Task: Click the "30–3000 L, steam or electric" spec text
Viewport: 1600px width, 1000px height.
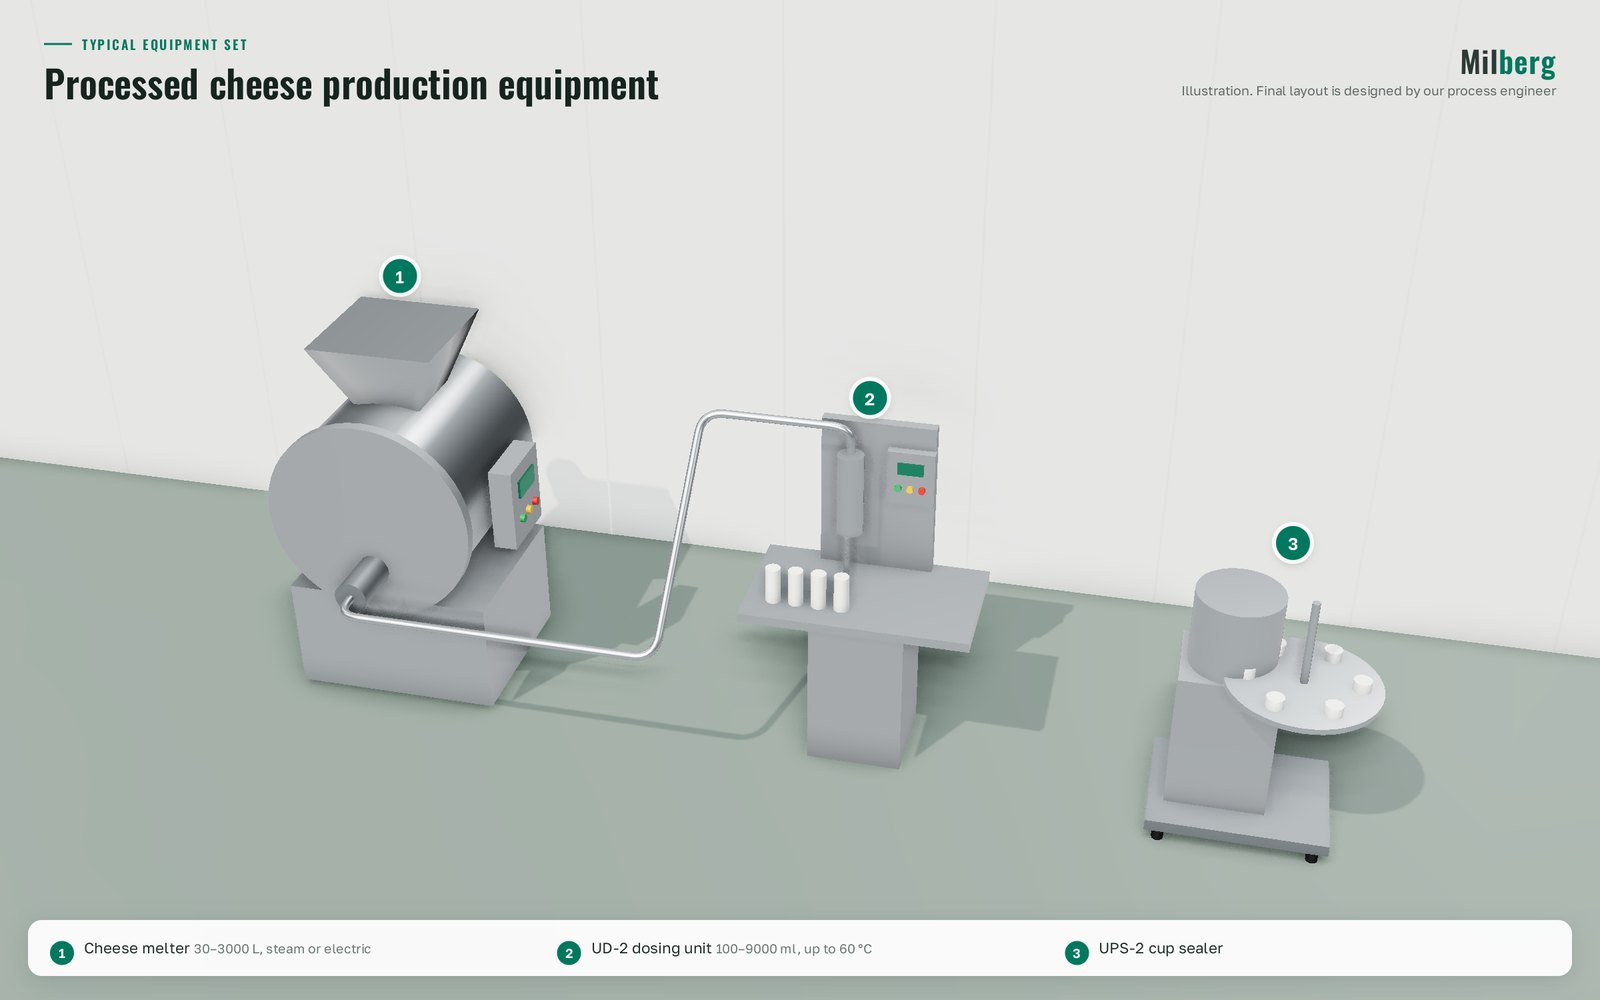Action: click(282, 949)
